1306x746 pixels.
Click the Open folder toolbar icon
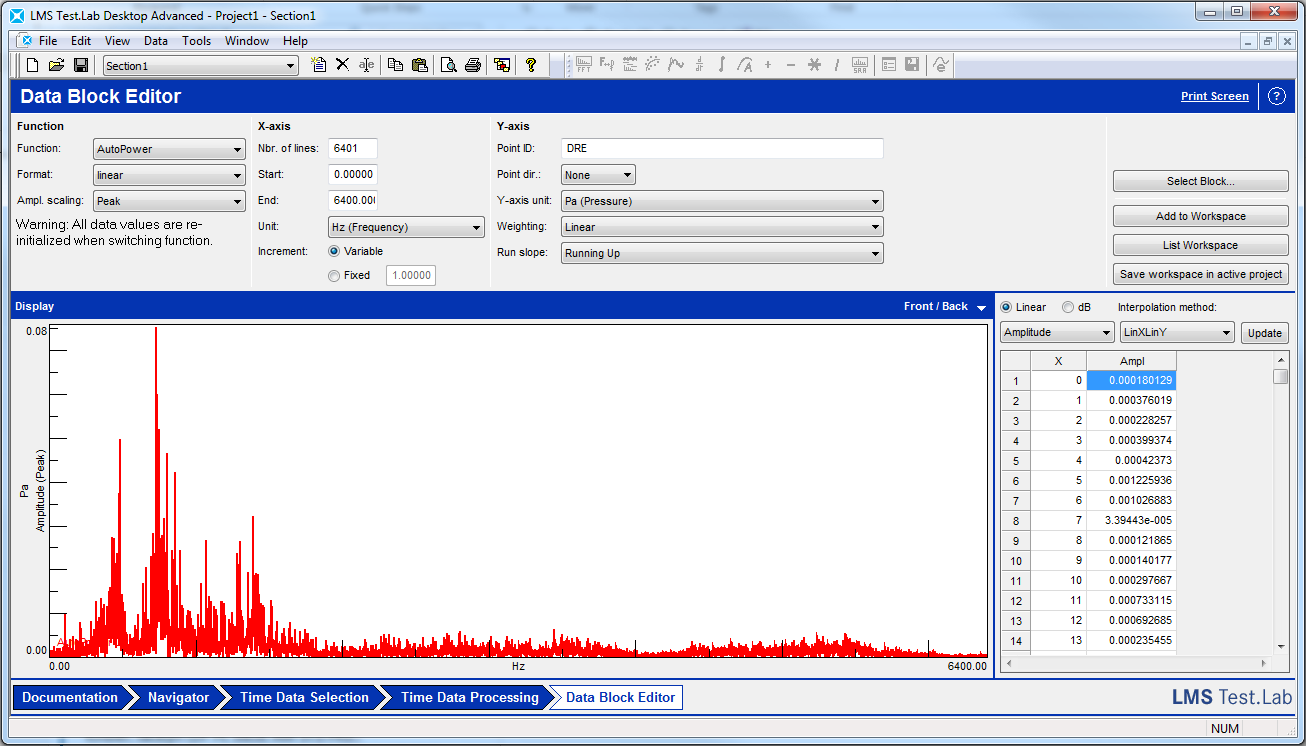(x=57, y=65)
